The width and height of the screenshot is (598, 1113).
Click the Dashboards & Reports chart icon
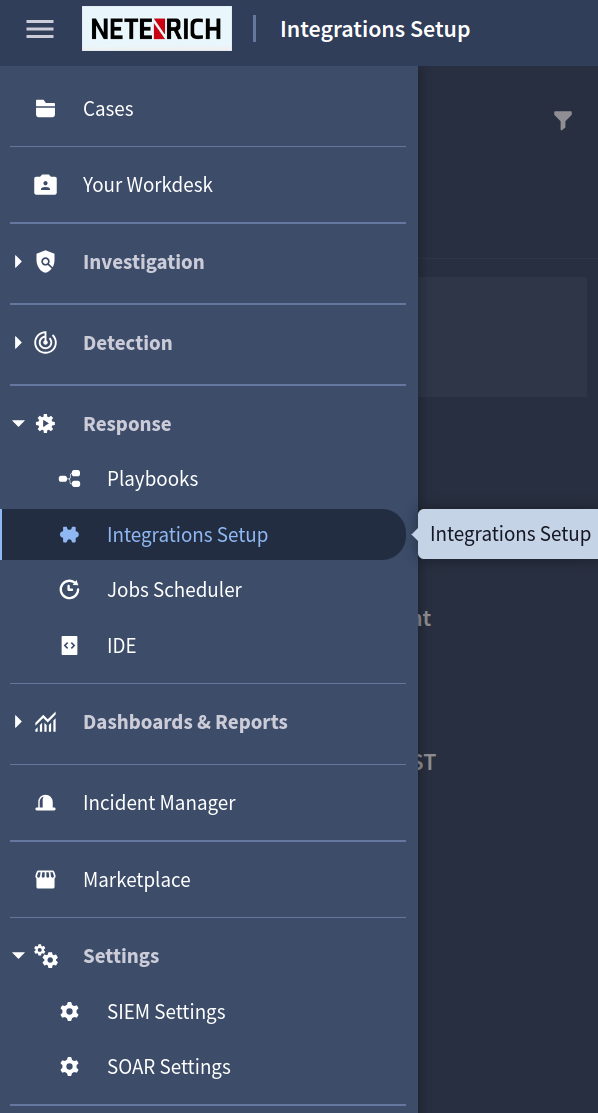click(x=46, y=721)
